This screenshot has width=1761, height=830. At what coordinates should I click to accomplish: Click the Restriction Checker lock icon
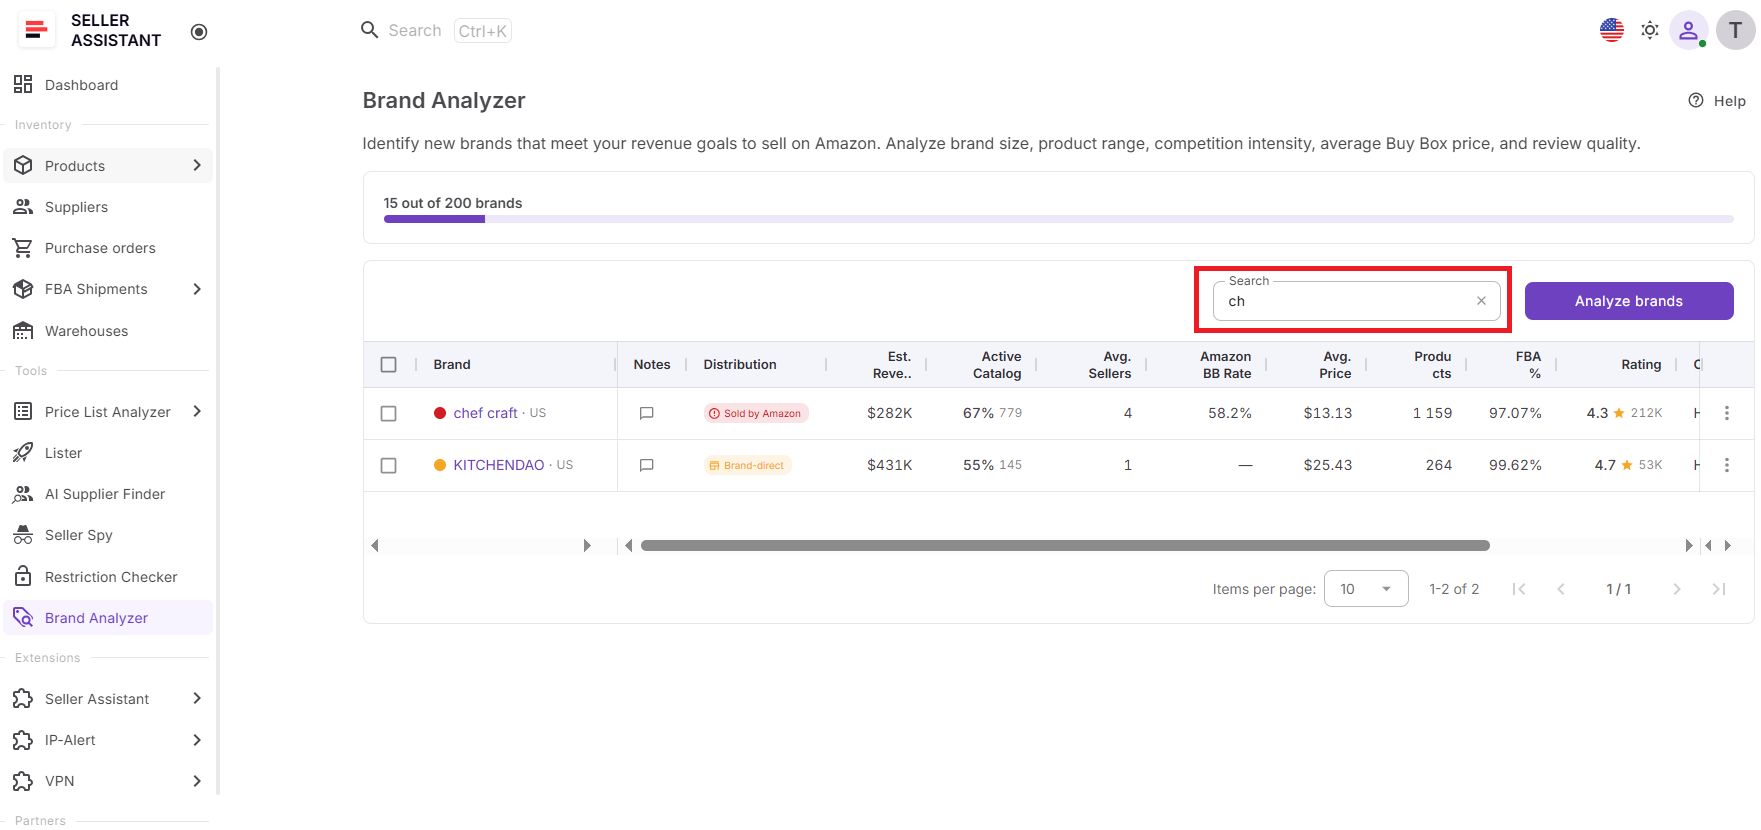23,577
